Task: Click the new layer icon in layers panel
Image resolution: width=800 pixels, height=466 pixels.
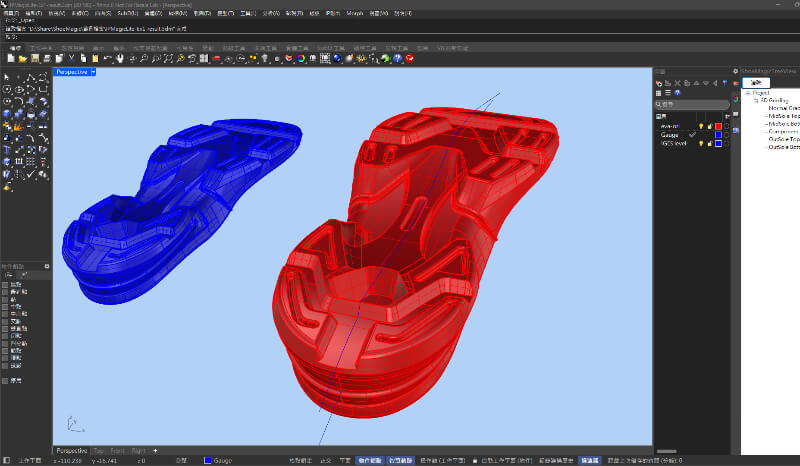Action: click(659, 82)
